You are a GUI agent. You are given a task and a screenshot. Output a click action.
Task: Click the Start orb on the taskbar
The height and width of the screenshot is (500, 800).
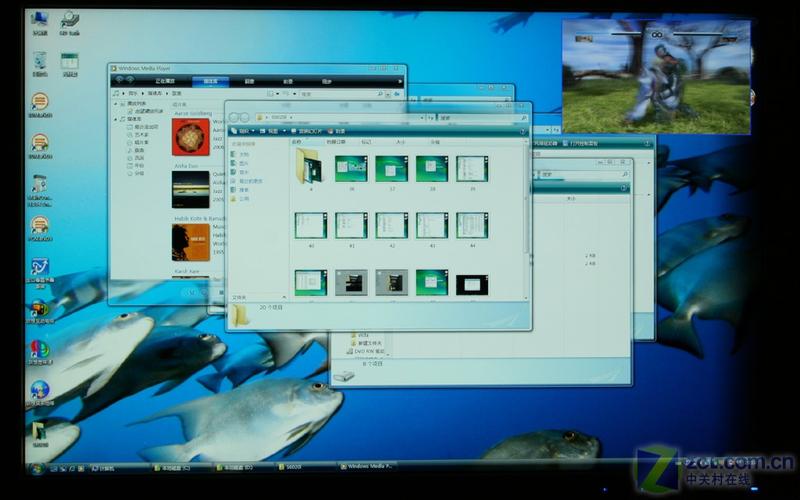36,467
